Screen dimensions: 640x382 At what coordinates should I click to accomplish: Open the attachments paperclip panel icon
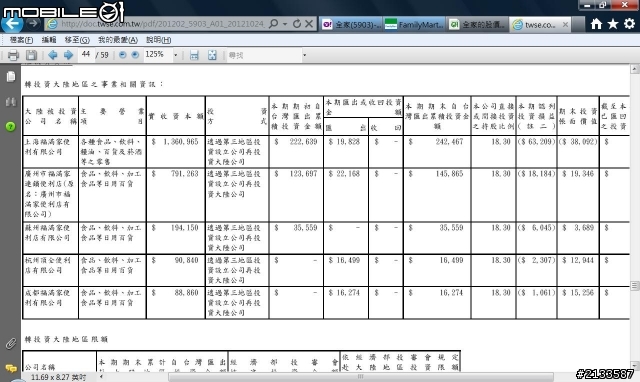pyautogui.click(x=11, y=344)
